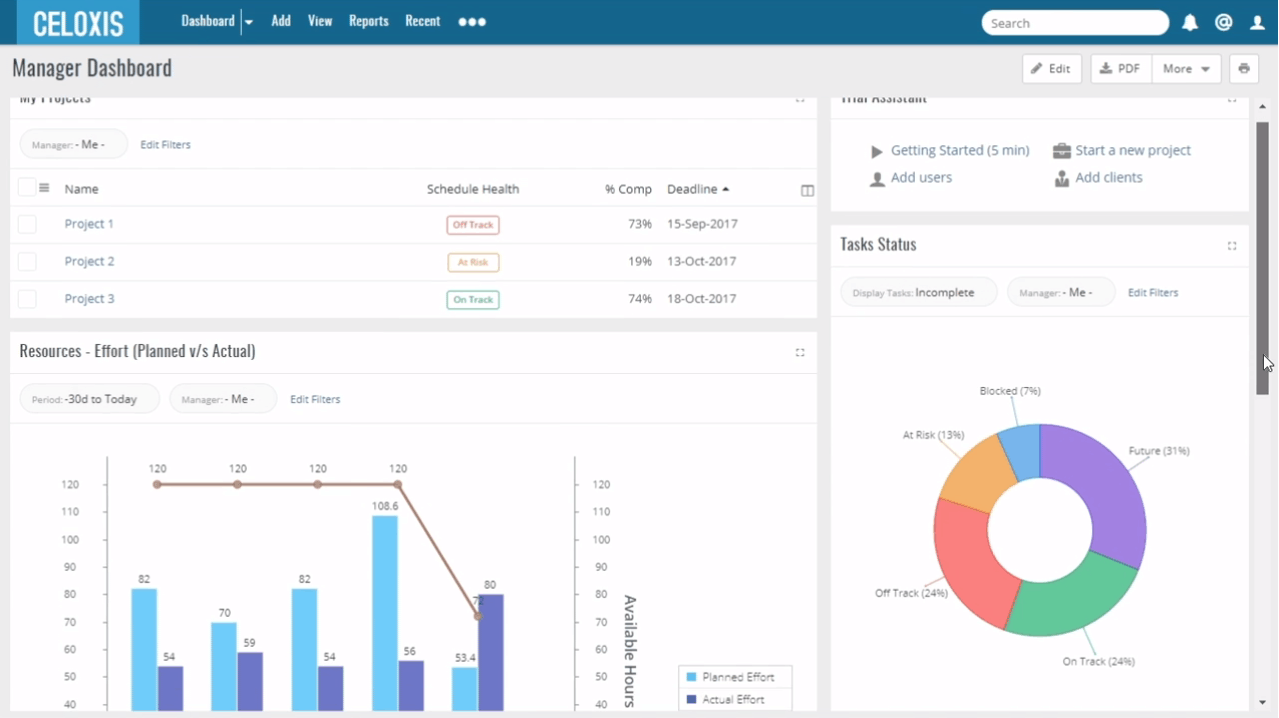The image size is (1279, 718).
Task: Expand the Dashboard dropdown arrow
Action: click(x=249, y=22)
